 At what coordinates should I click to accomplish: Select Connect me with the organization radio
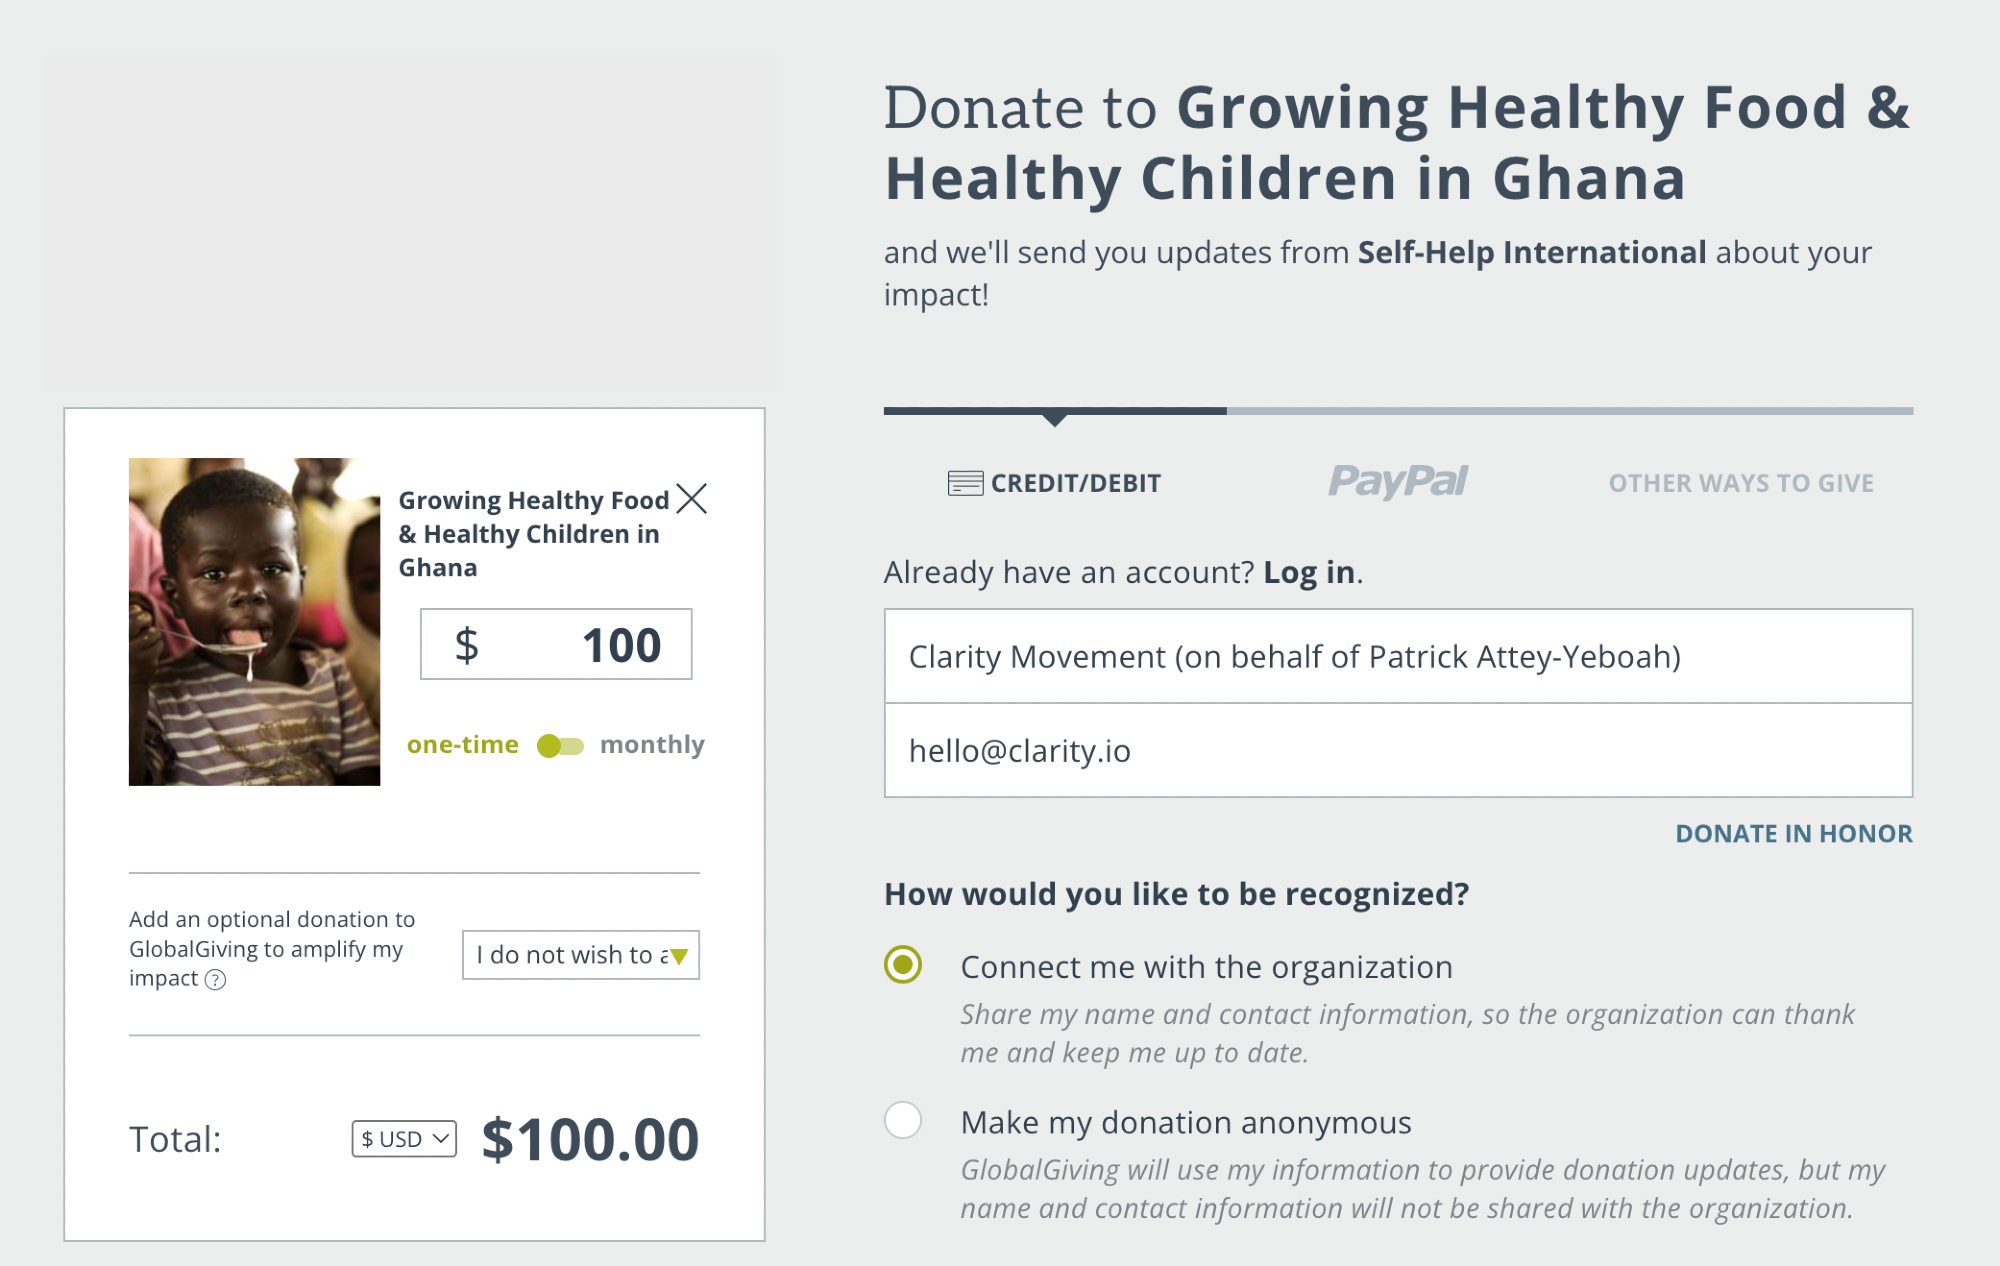coord(903,965)
